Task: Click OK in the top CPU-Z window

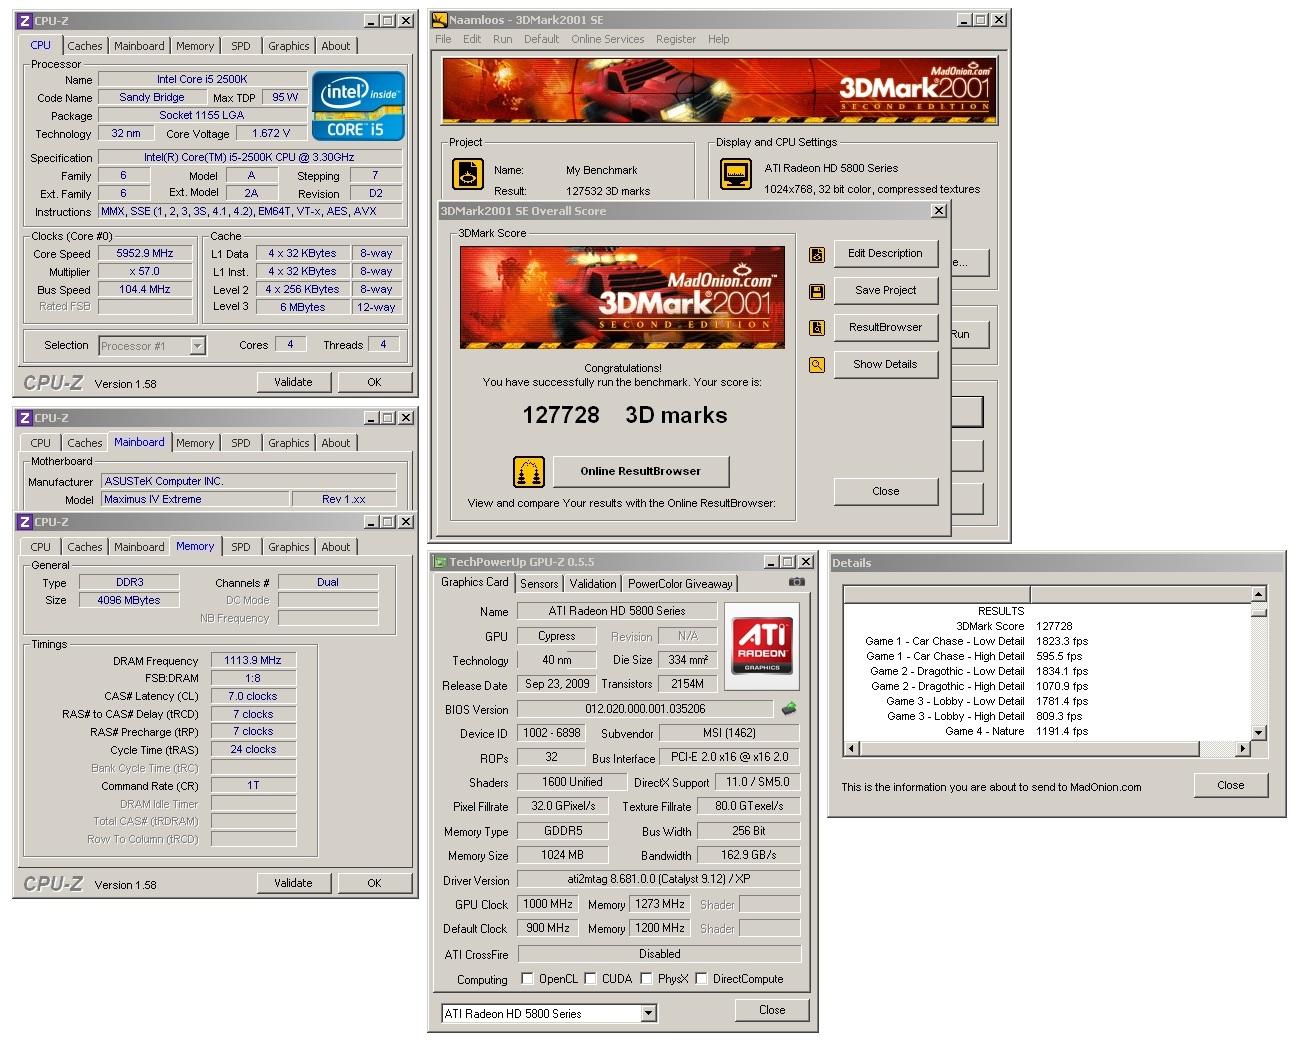Action: [x=374, y=383]
